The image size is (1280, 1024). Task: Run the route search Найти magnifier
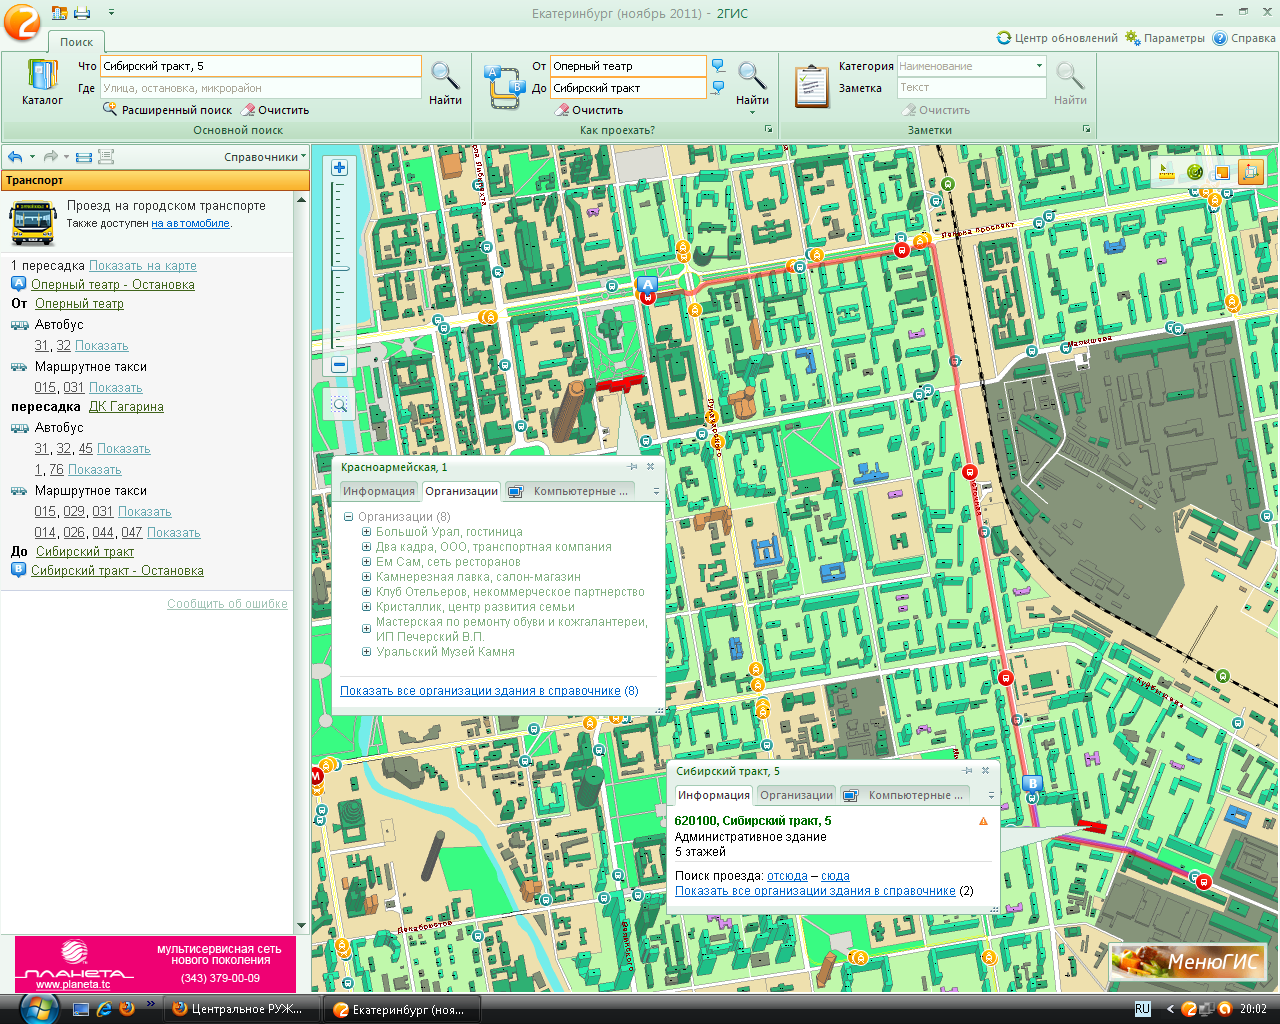(x=752, y=82)
